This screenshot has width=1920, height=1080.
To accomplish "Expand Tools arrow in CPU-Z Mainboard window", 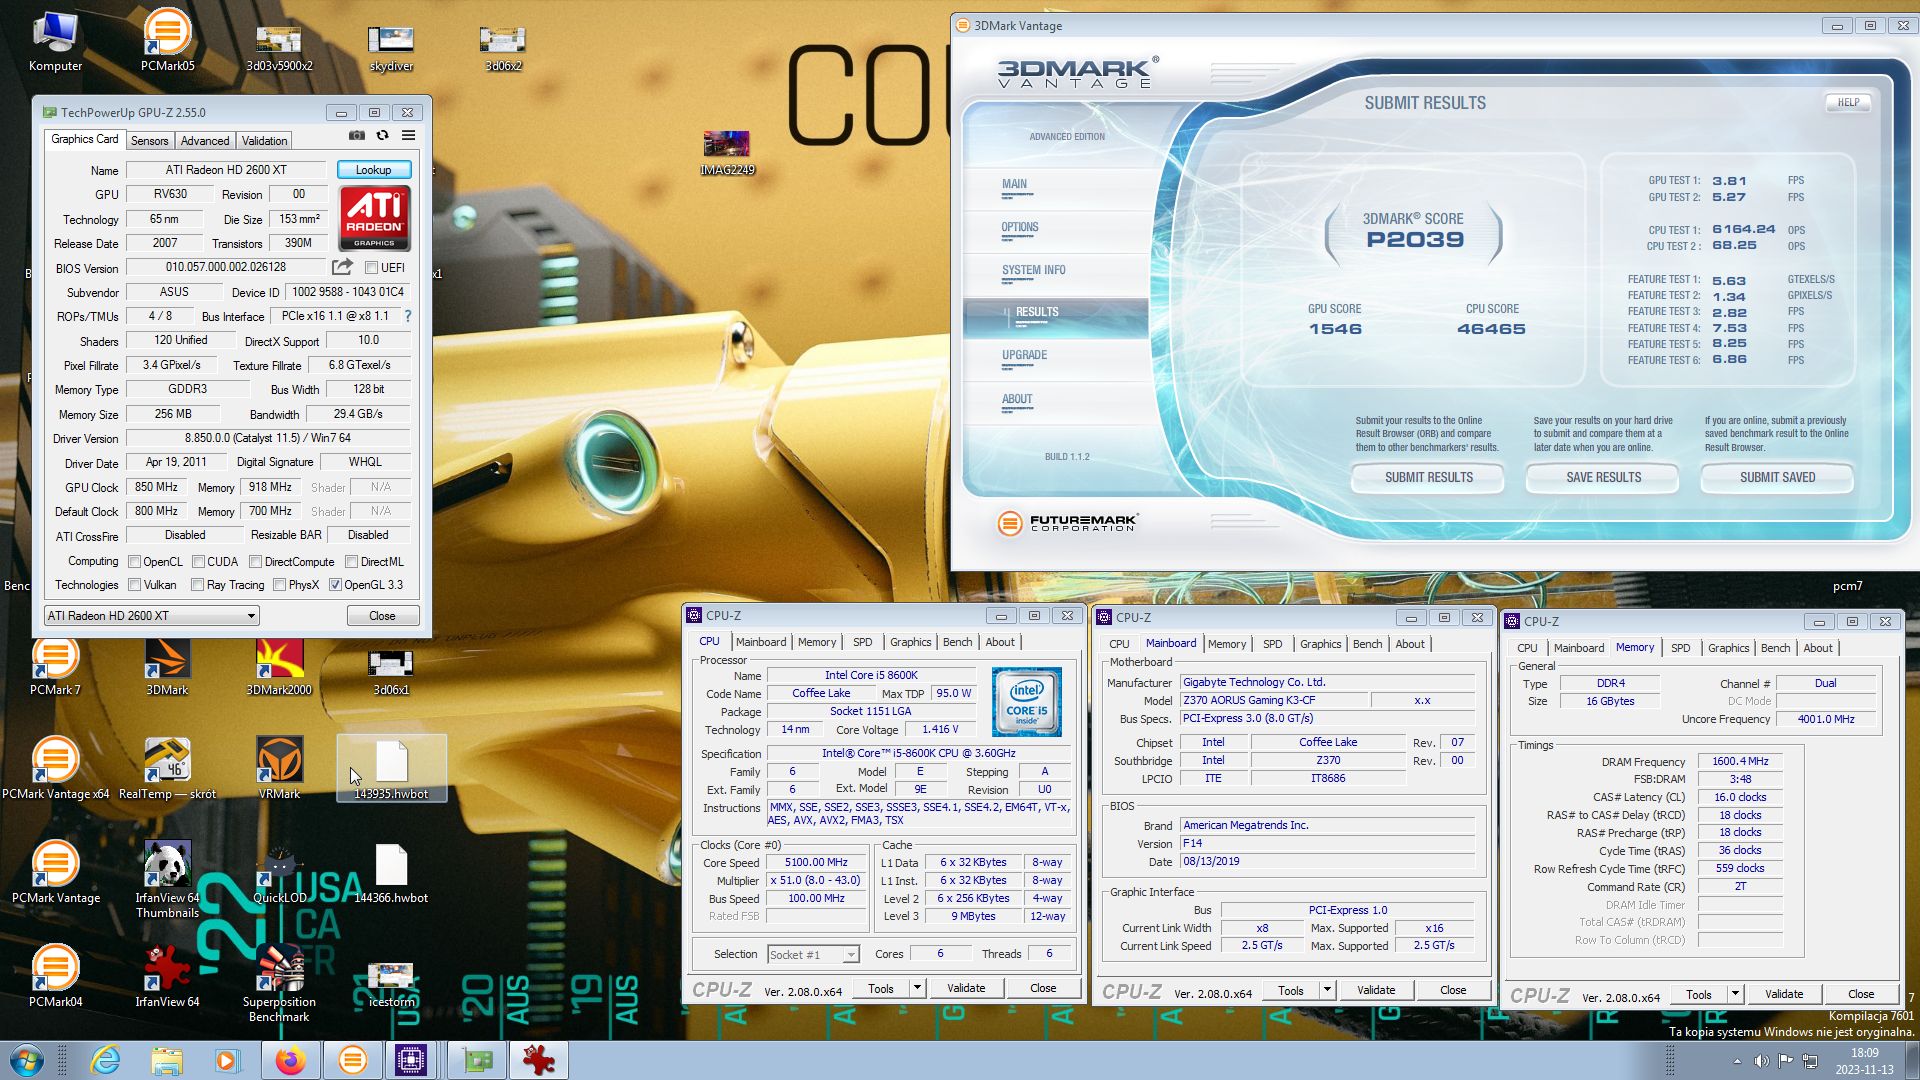I will 1327,990.
